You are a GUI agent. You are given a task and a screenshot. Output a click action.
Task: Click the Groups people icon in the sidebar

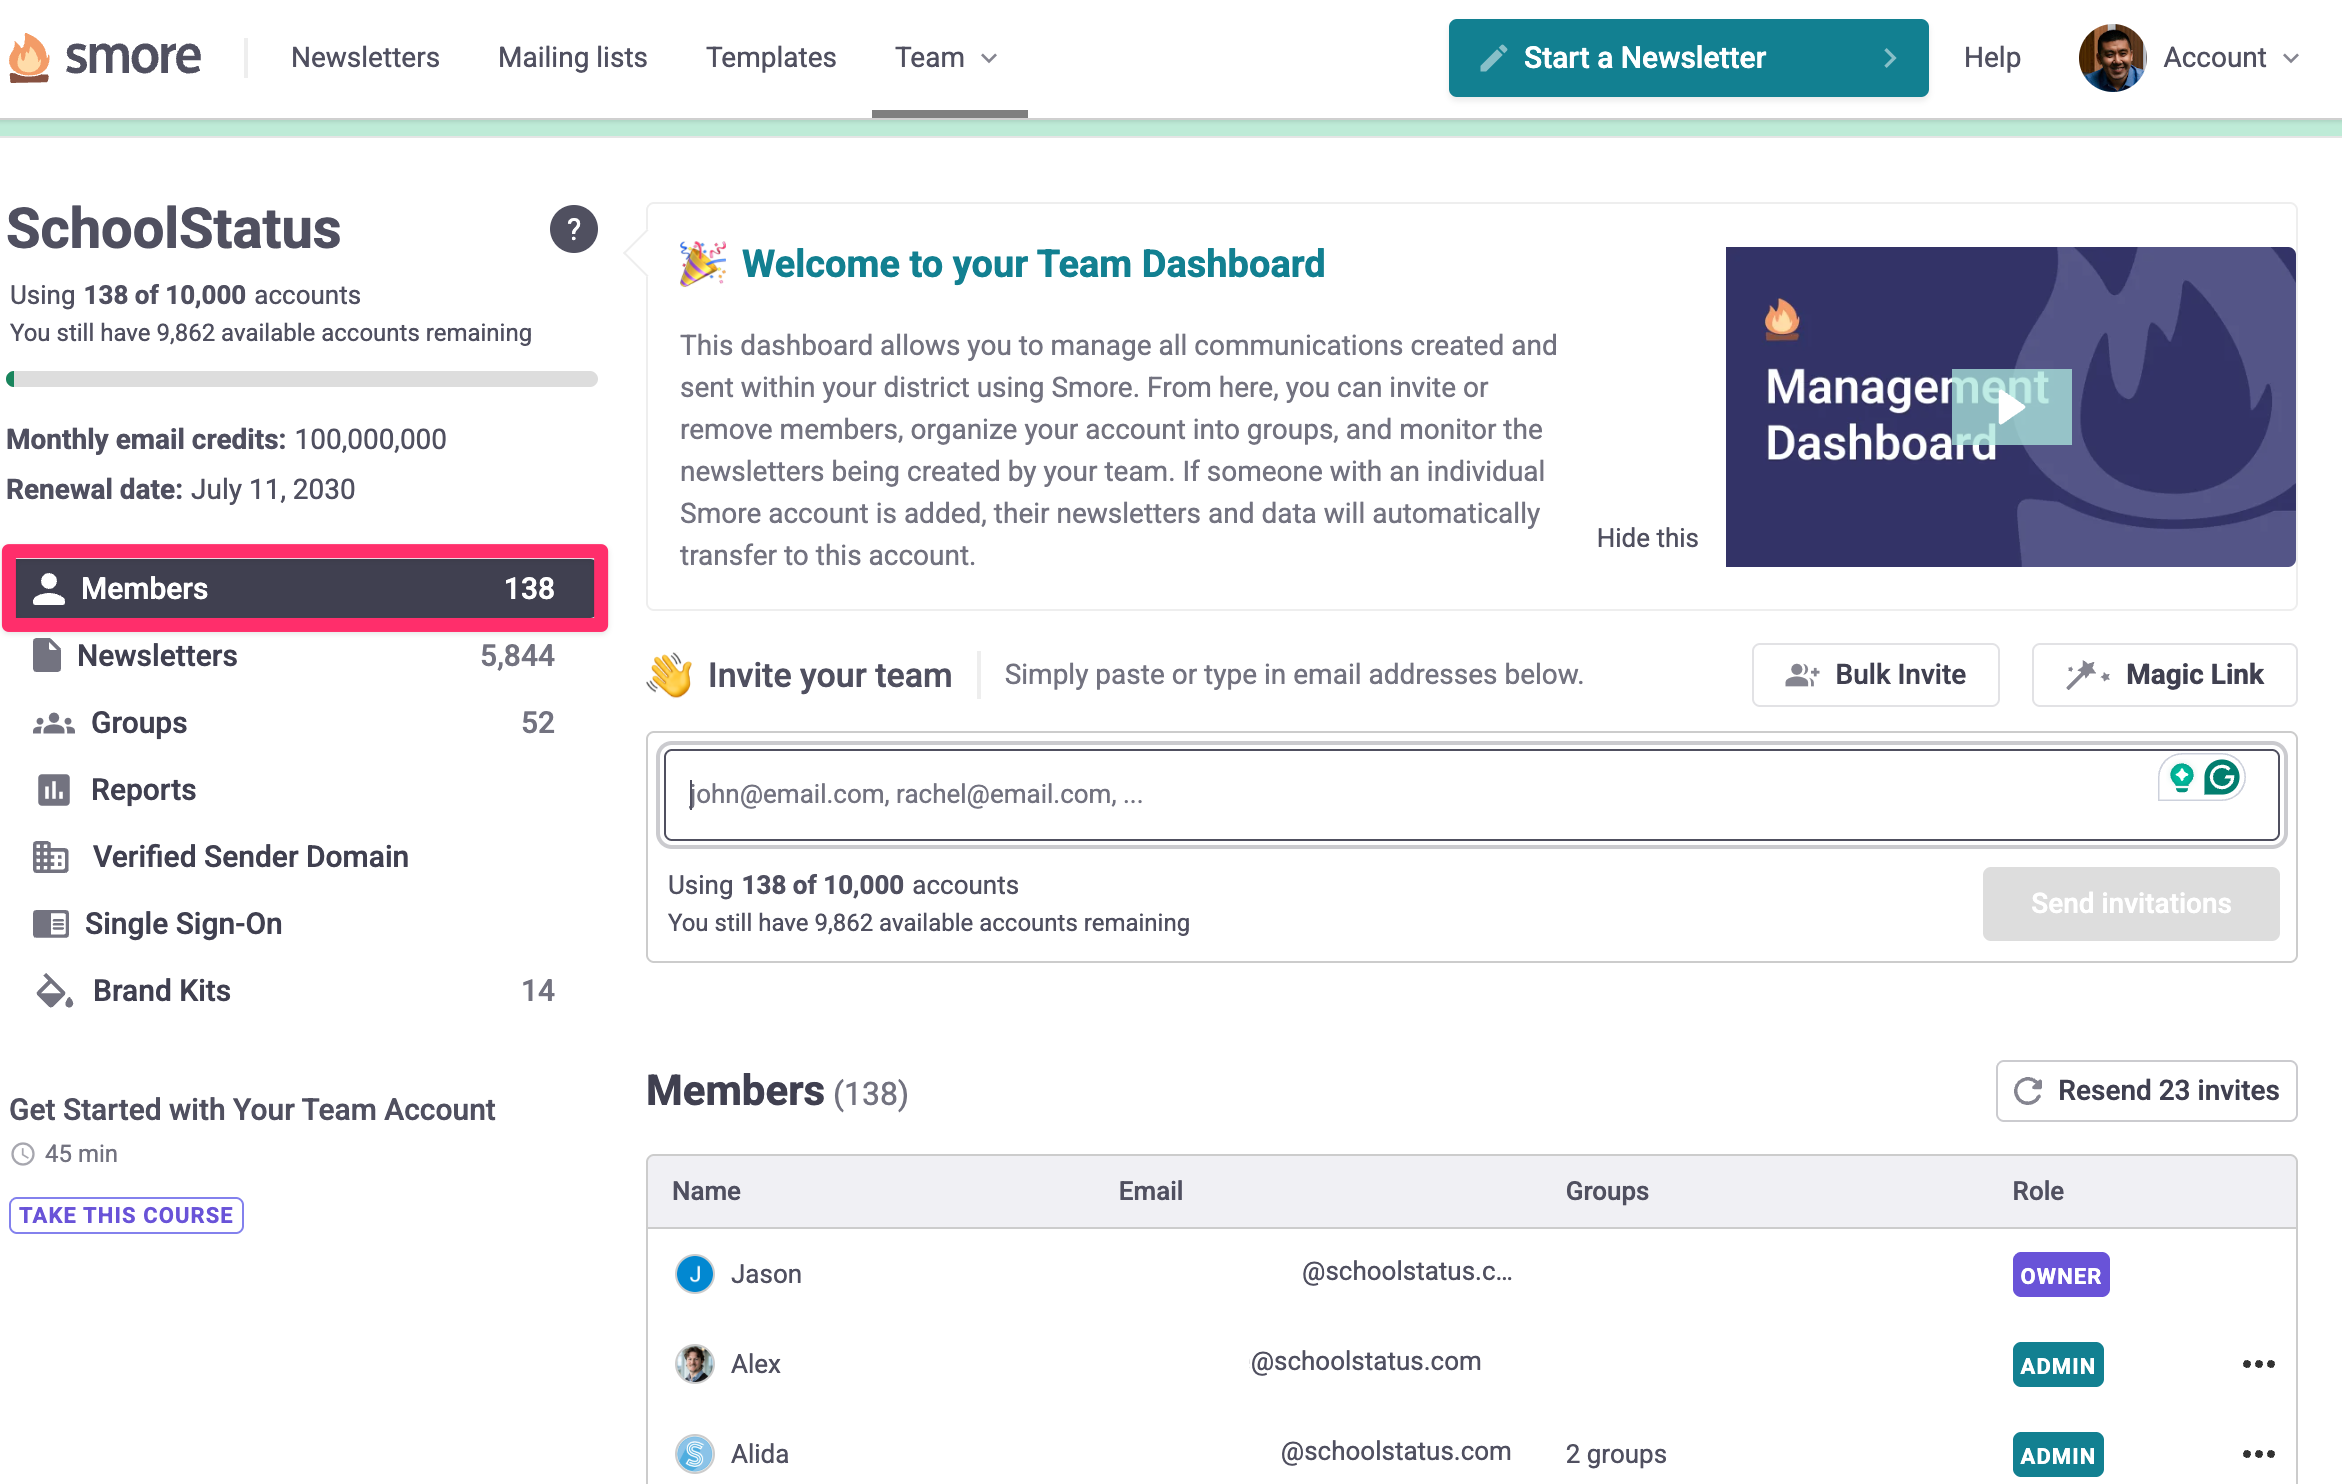click(54, 723)
